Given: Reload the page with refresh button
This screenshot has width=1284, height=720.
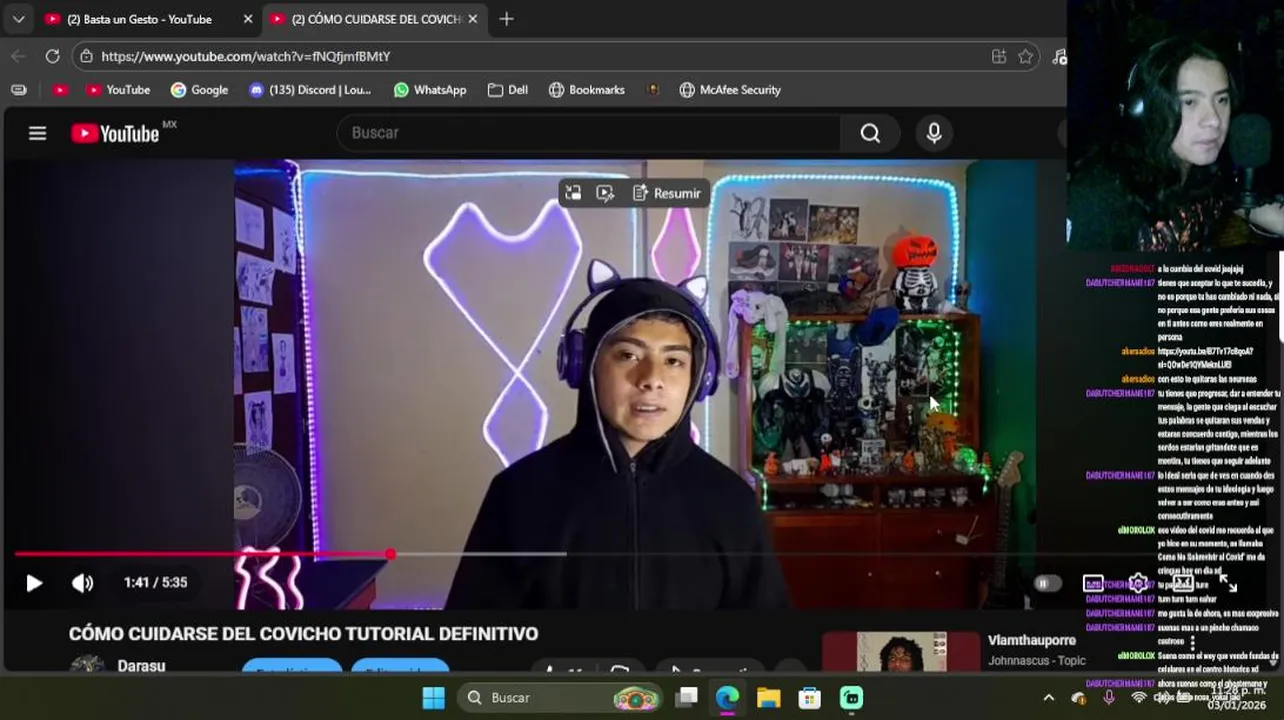Looking at the screenshot, I should click(52, 56).
